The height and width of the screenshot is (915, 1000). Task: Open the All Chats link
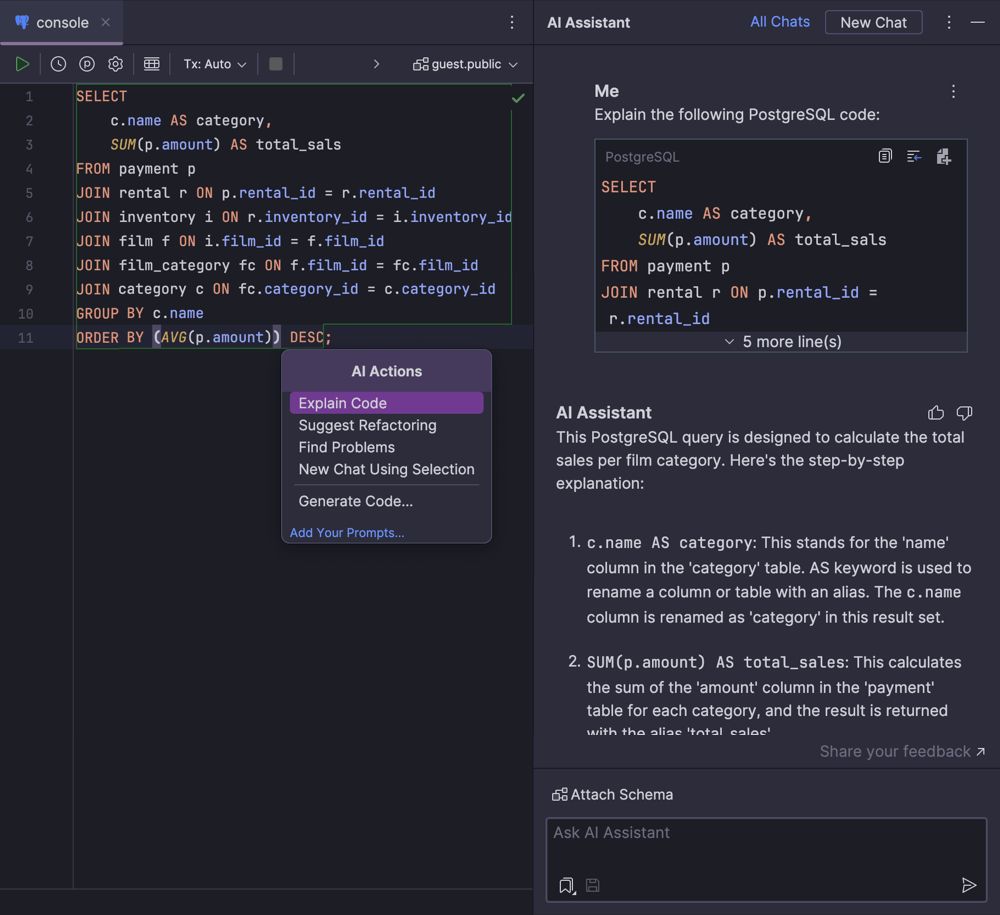click(x=780, y=22)
